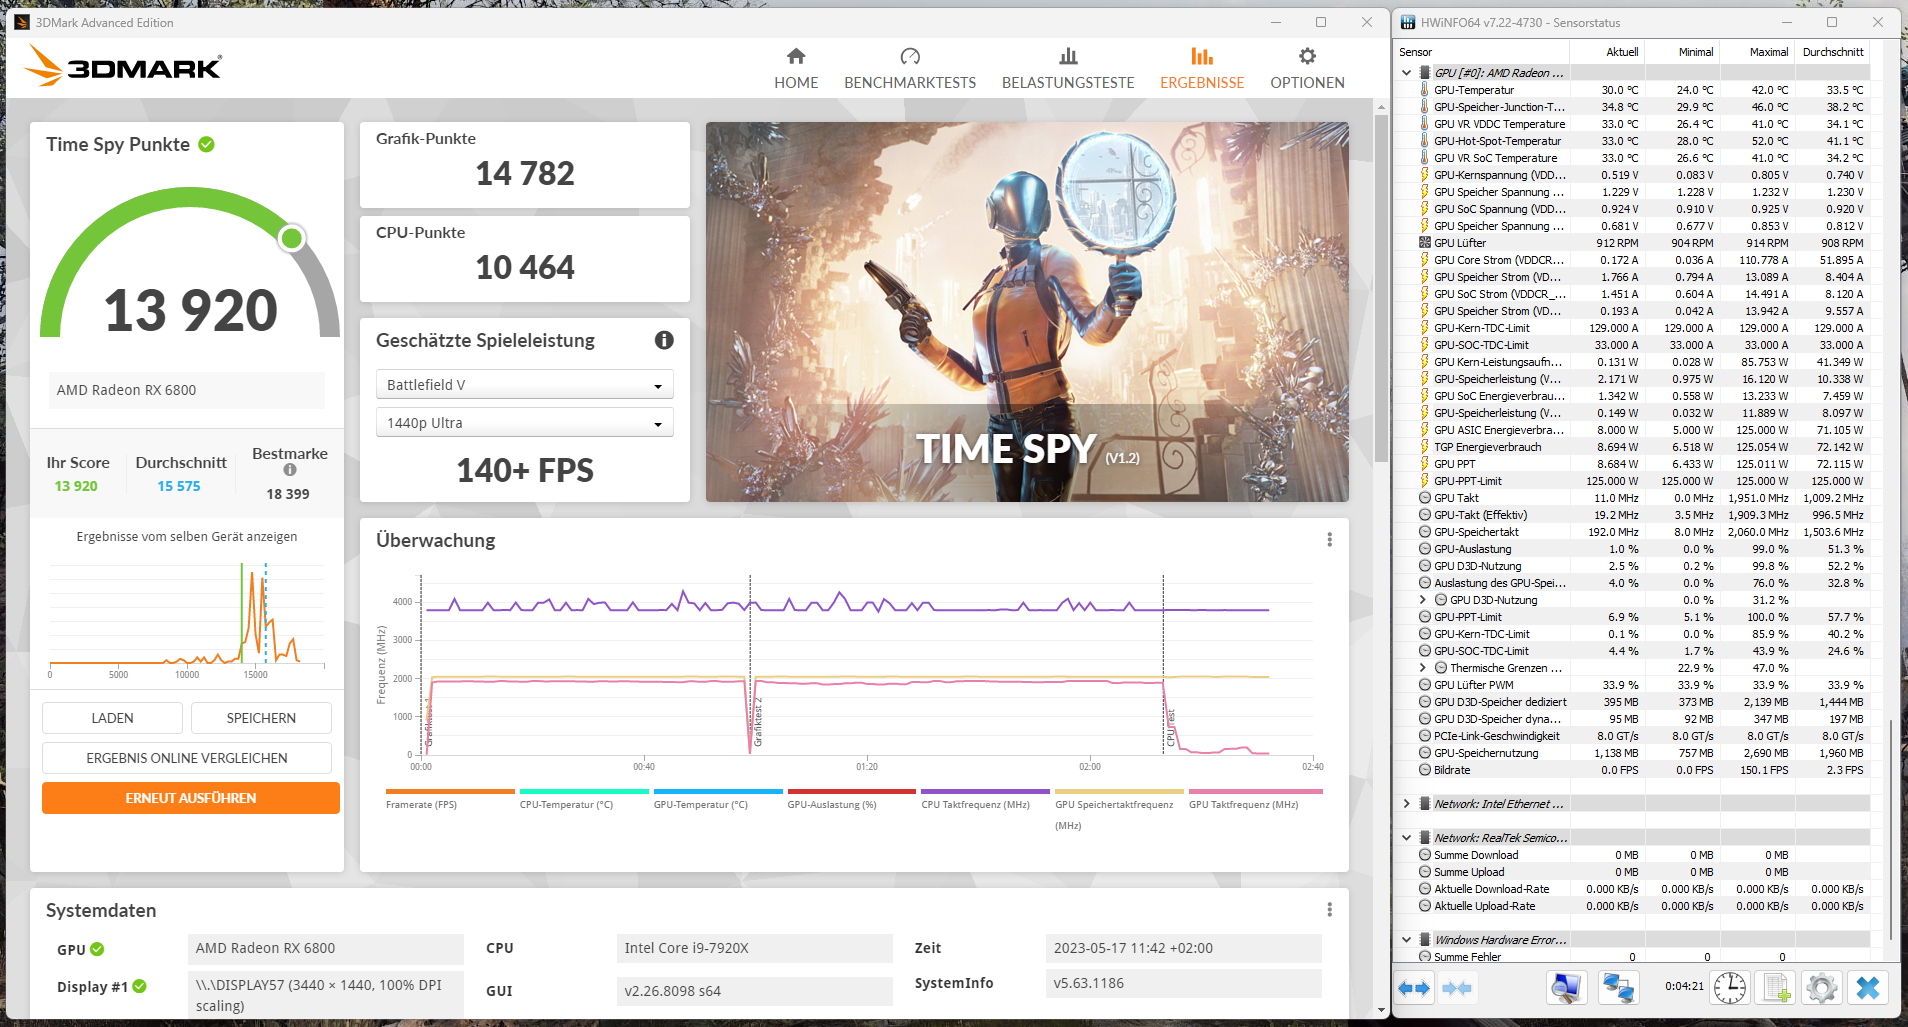Click the thermometer icon of the GPU-Temperatur row
This screenshot has width=1908, height=1027.
tap(1425, 90)
